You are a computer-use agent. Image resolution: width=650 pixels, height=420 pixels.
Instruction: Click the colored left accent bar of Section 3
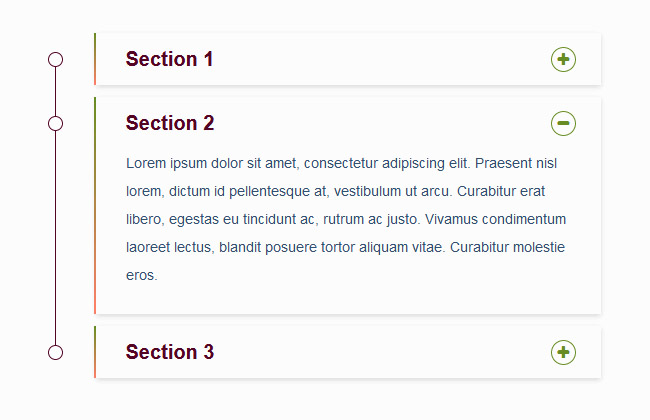pos(95,352)
